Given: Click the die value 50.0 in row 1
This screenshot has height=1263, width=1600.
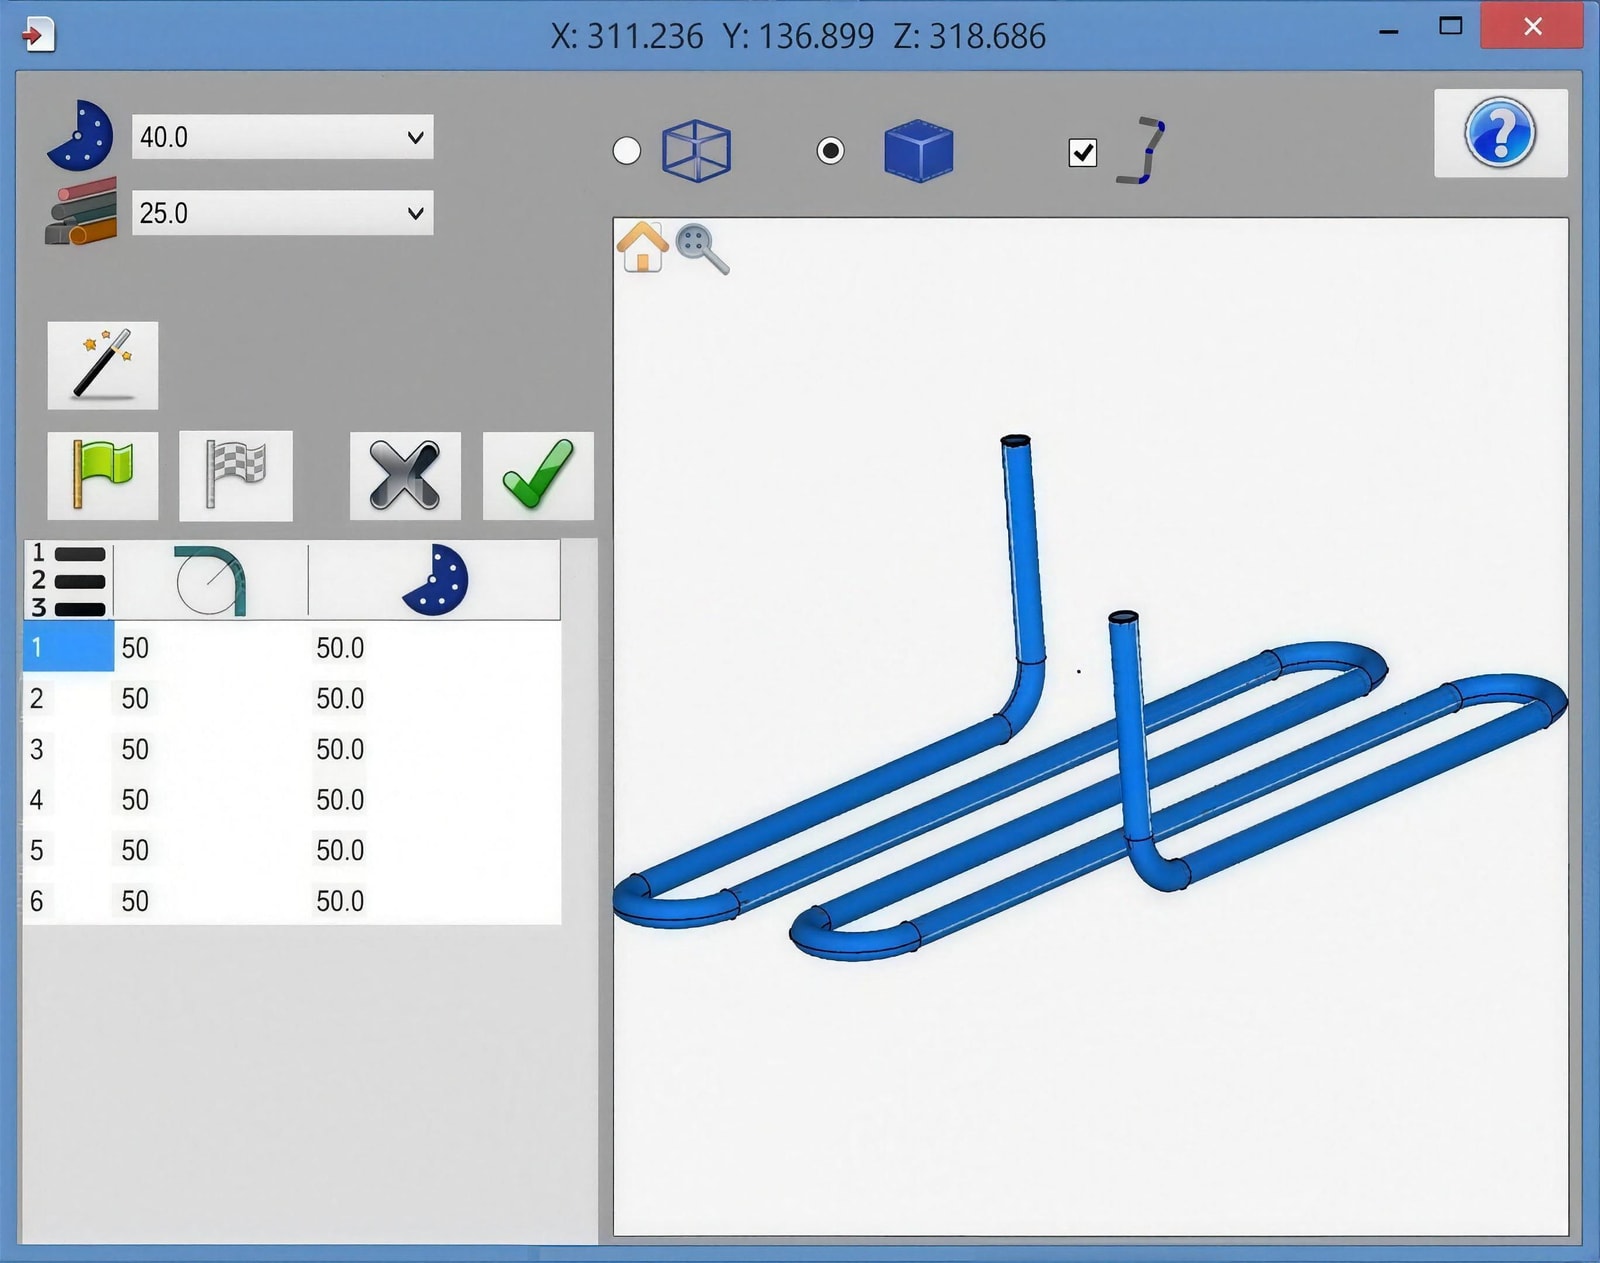Looking at the screenshot, I should coord(340,648).
